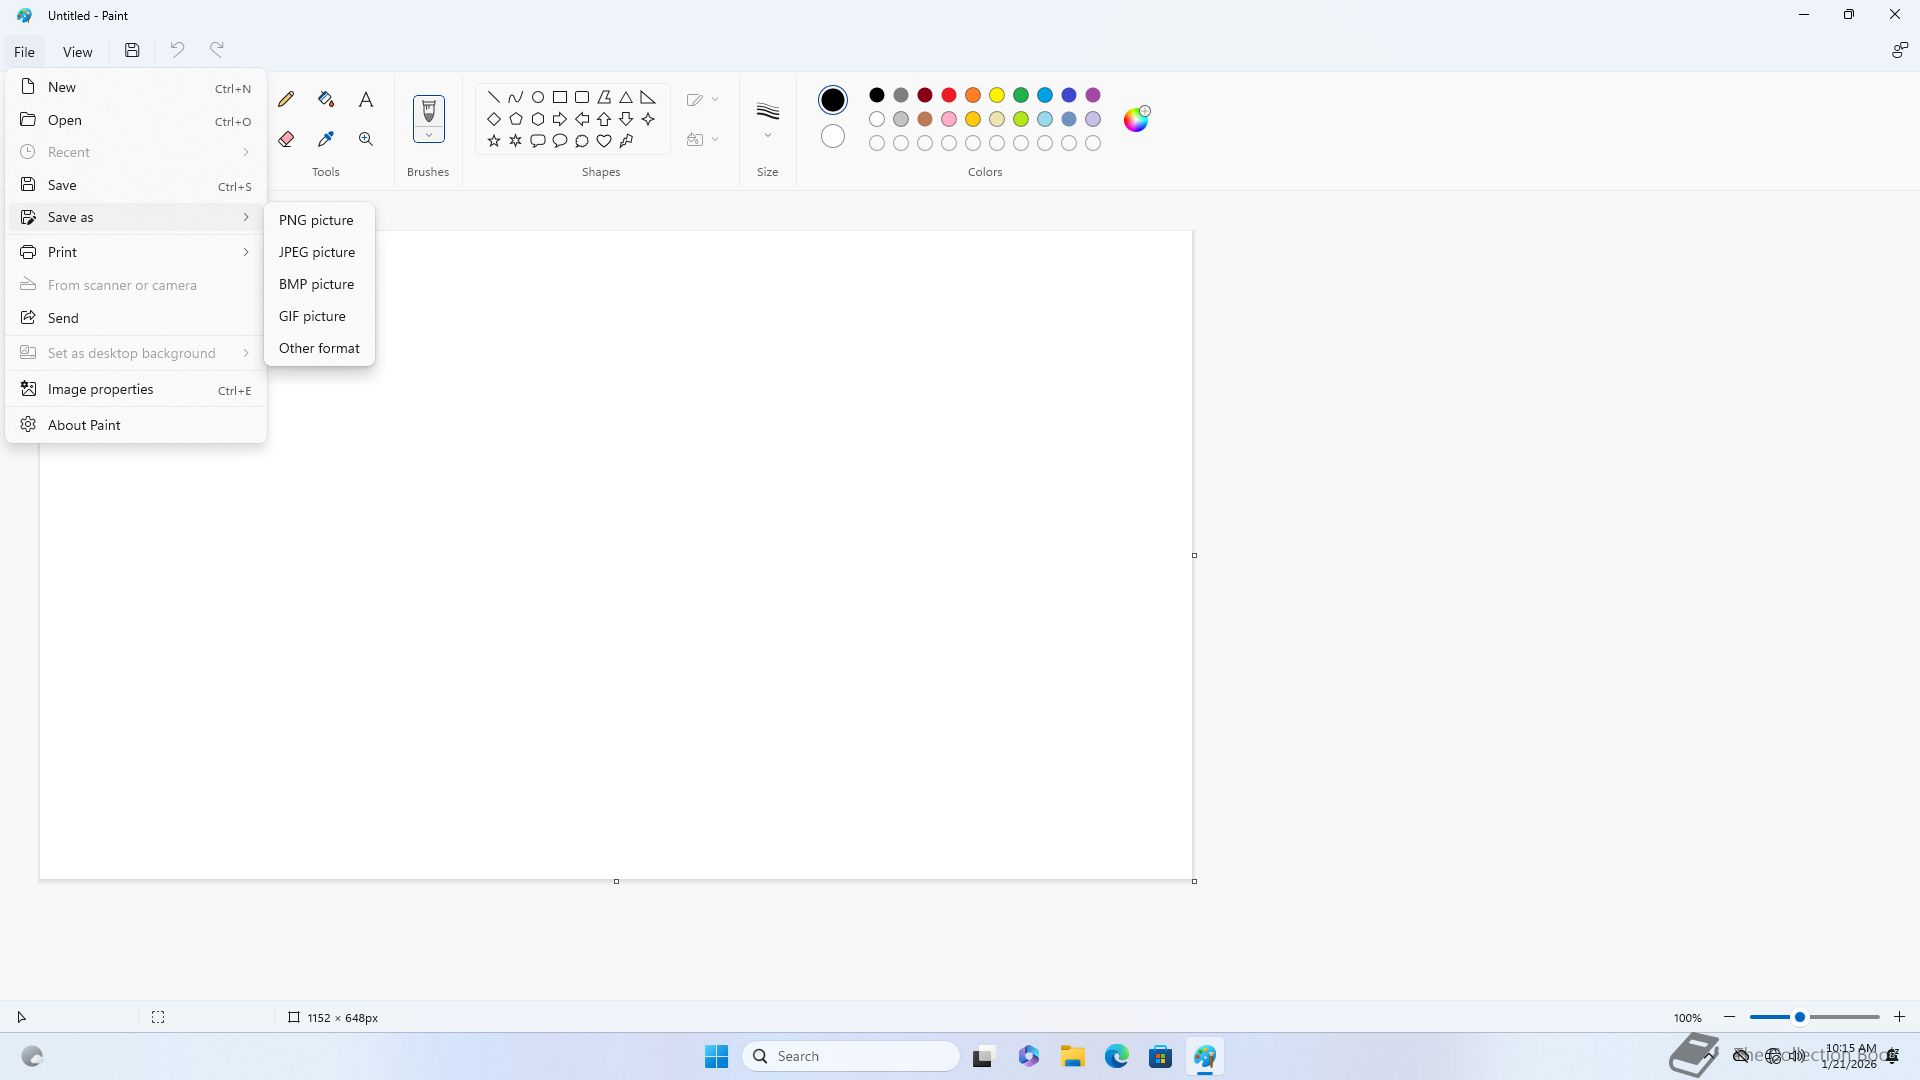Expand the Brushes dropdown arrow
This screenshot has height=1080, width=1920.
click(x=428, y=135)
